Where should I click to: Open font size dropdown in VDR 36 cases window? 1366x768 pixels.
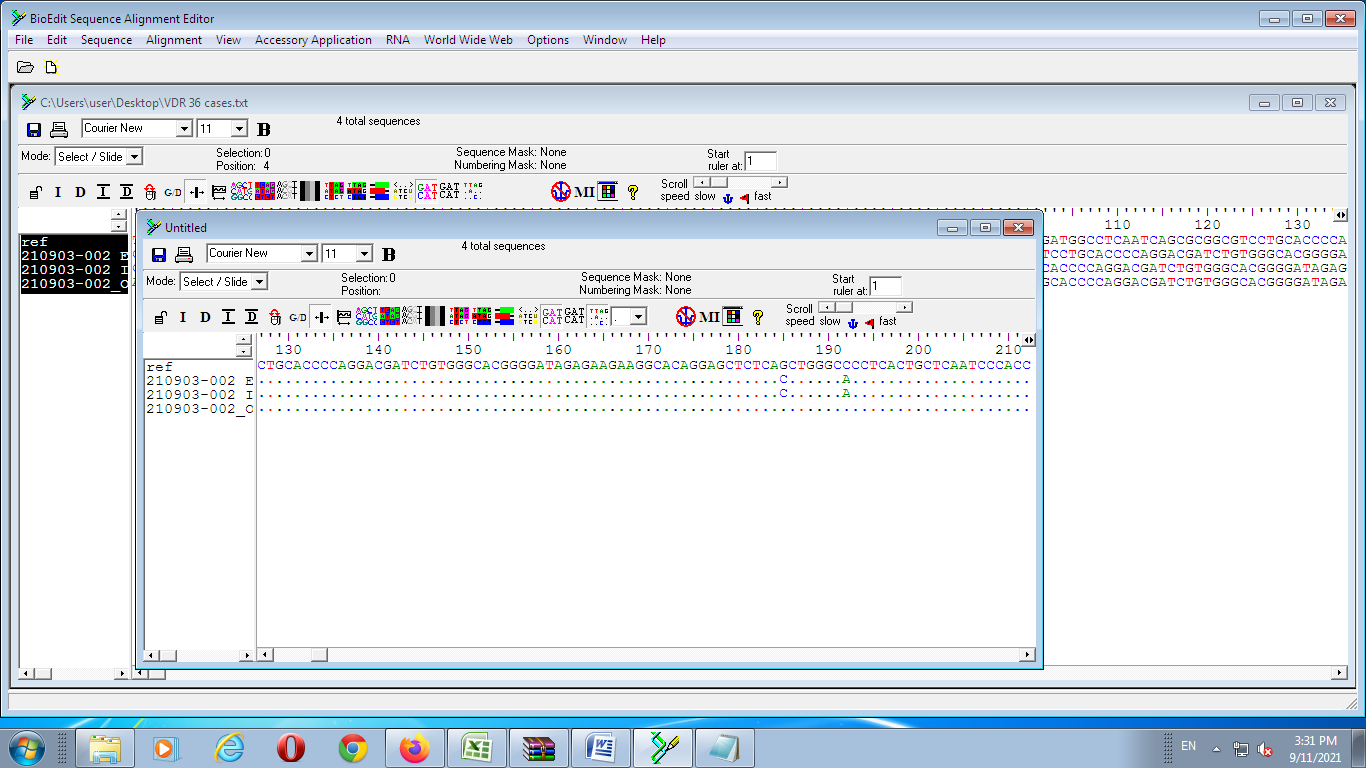[x=239, y=129]
